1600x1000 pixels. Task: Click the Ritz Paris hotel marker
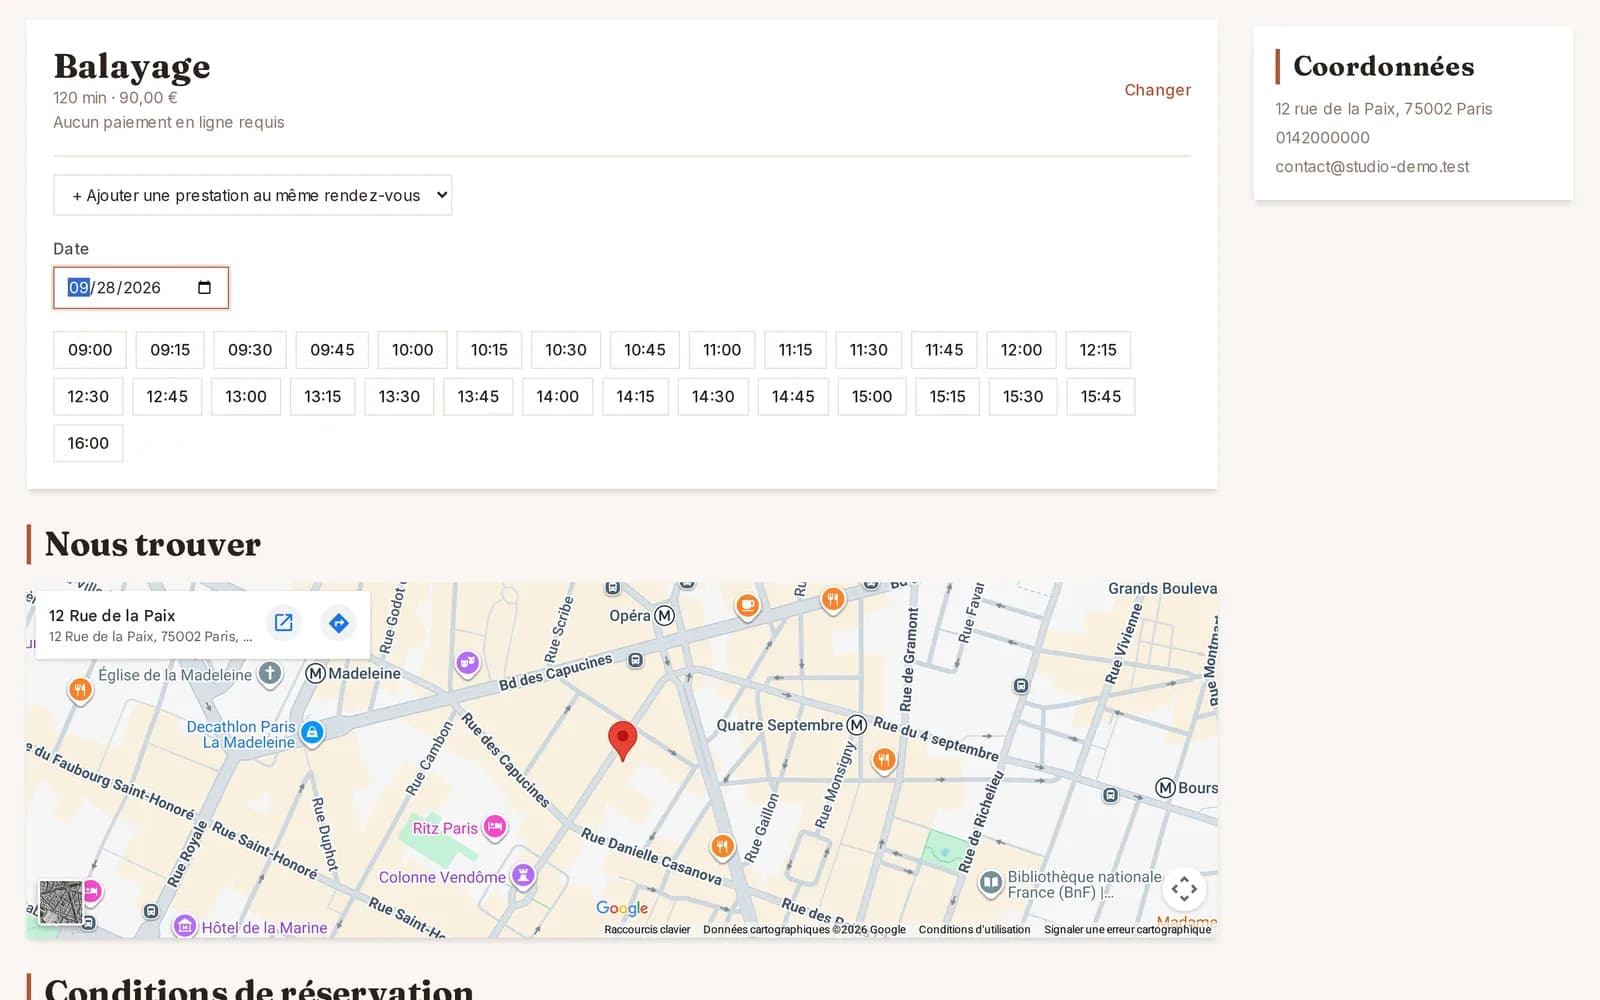[494, 827]
